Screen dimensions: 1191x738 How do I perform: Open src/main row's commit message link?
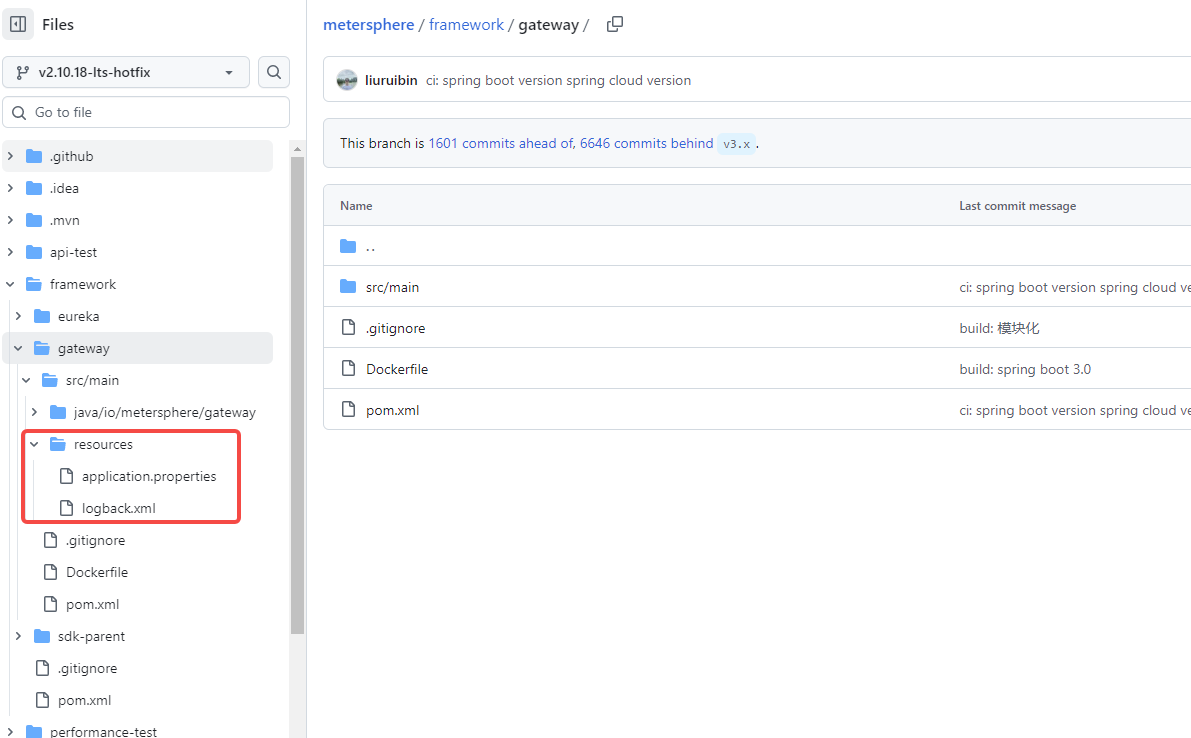click(1074, 287)
